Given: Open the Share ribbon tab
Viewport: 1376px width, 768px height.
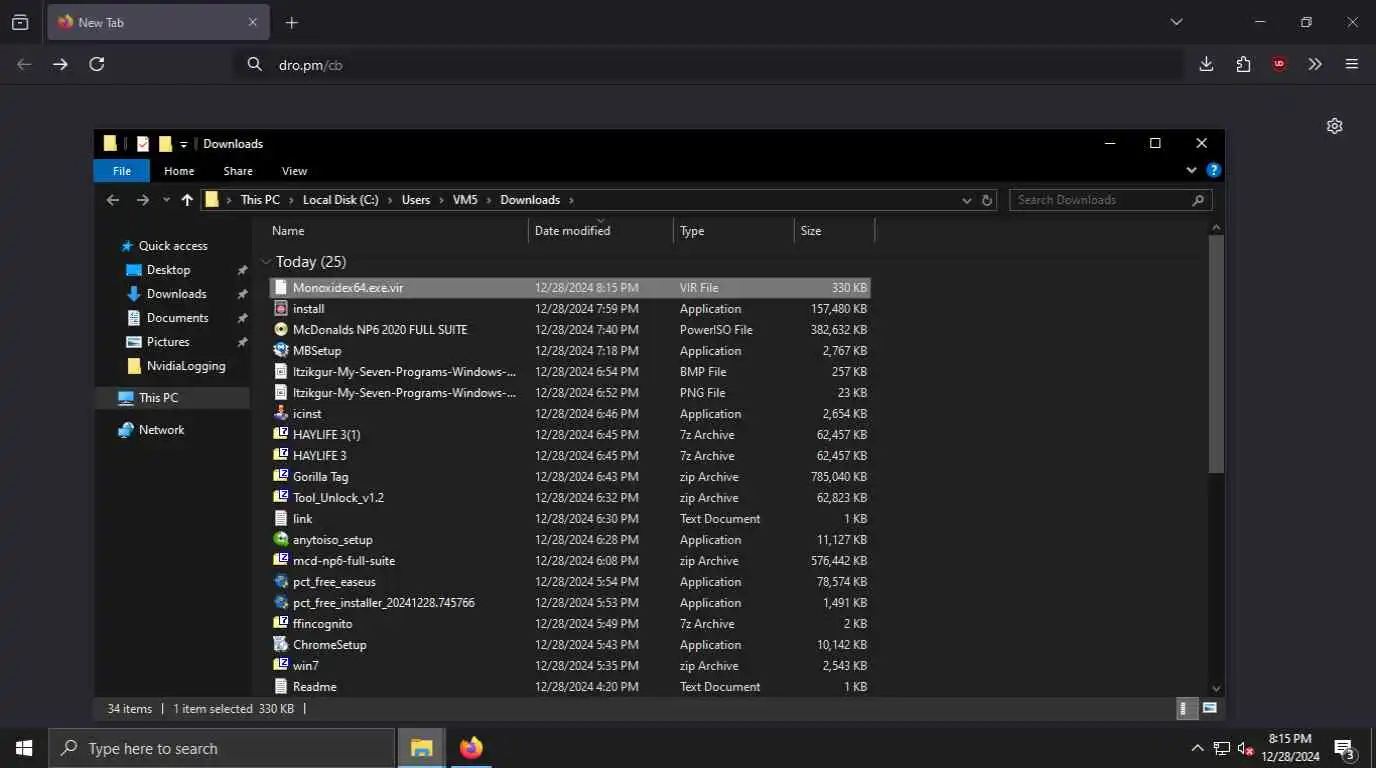Looking at the screenshot, I should [238, 171].
